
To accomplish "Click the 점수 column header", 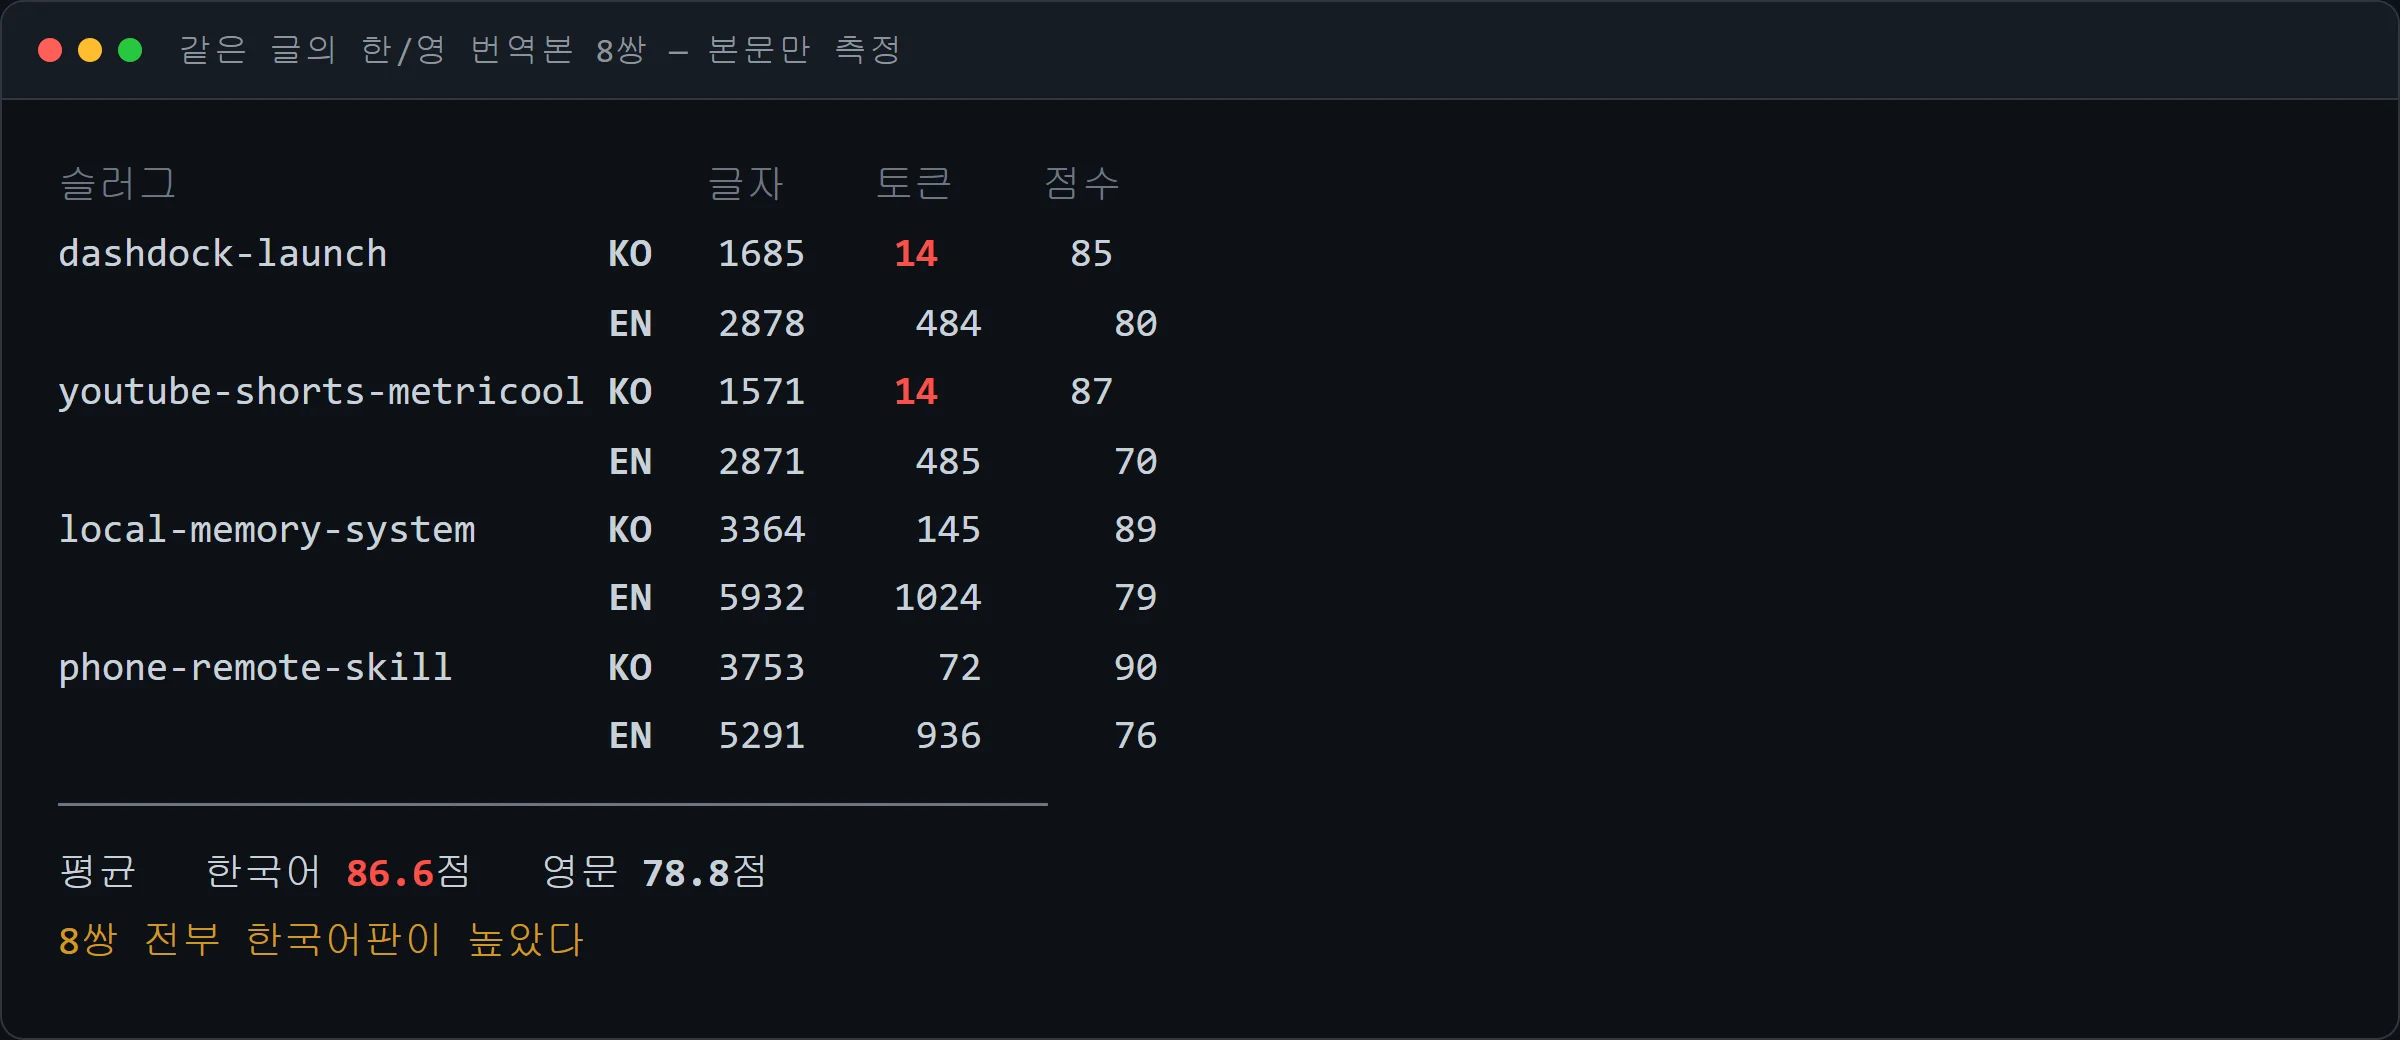I will coord(1082,184).
